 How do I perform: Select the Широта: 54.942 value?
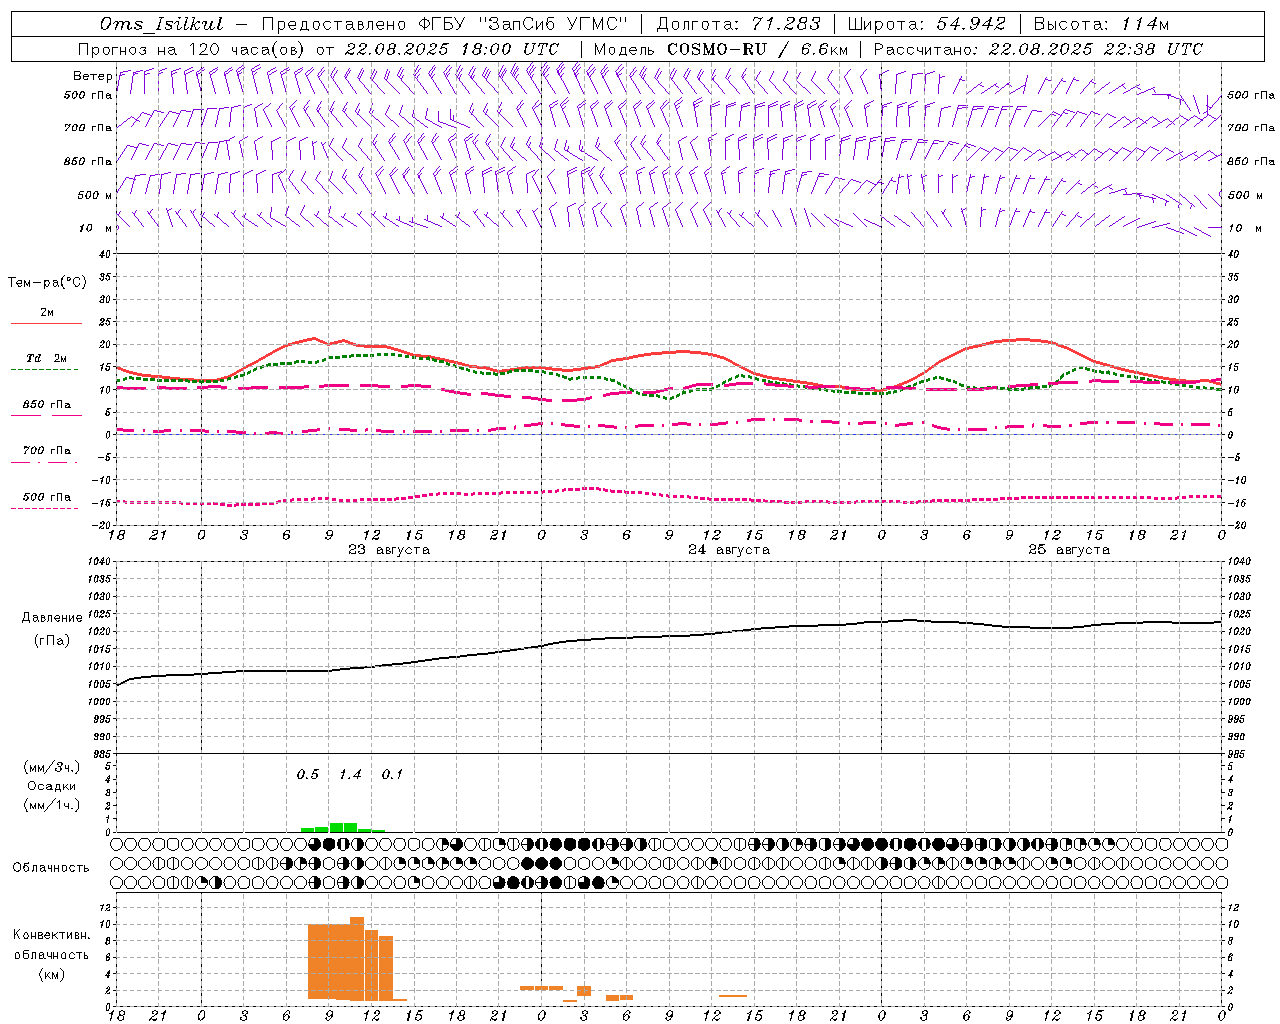(x=927, y=24)
